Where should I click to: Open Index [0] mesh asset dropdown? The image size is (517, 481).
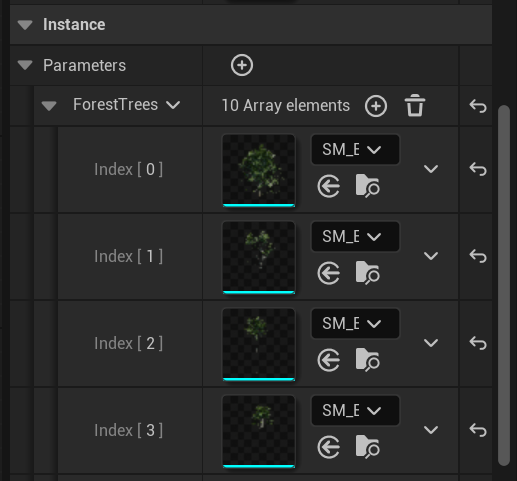coord(355,149)
